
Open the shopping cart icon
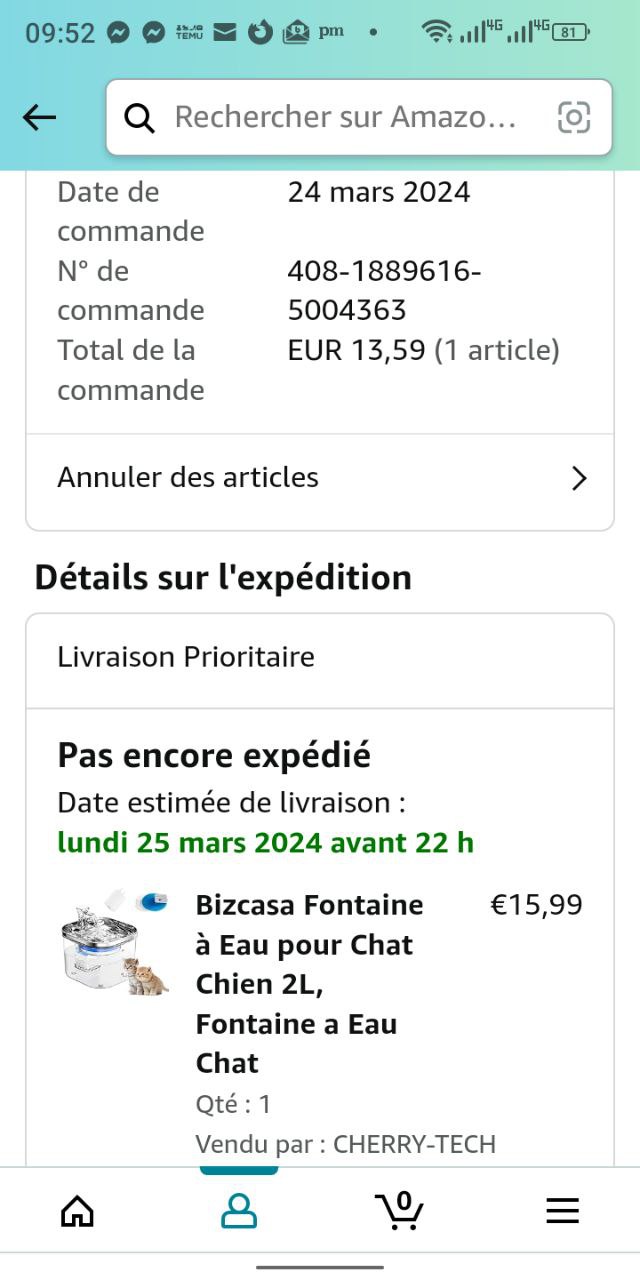point(400,1210)
